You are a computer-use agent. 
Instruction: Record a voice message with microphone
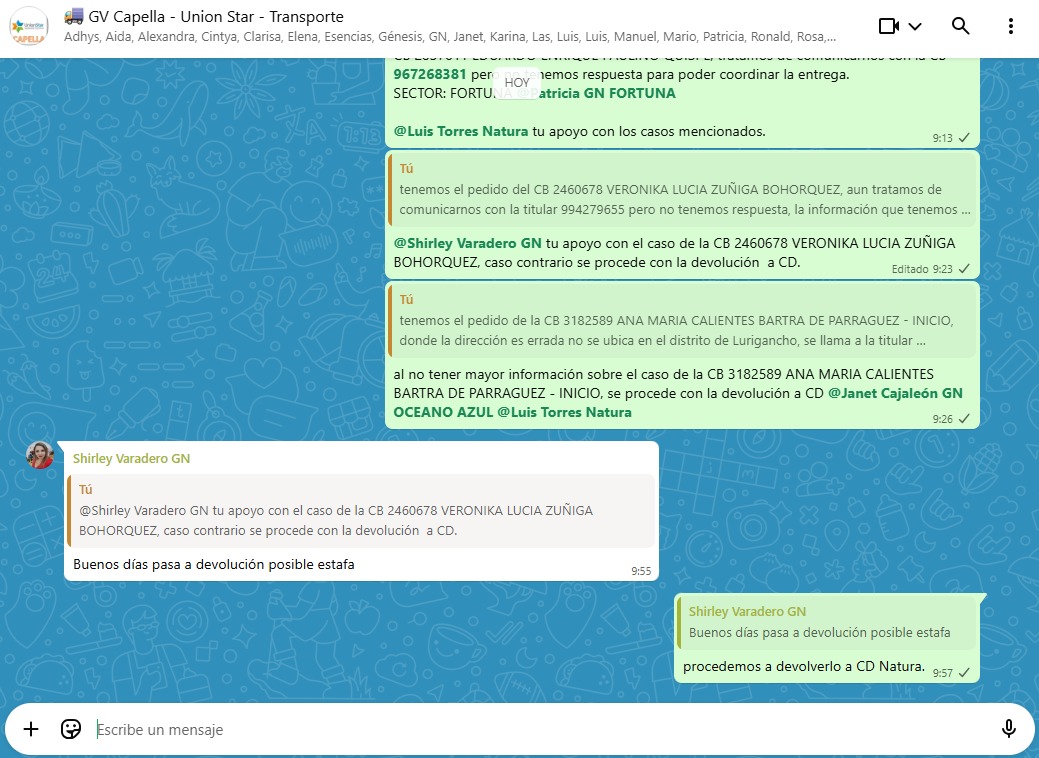point(1008,729)
